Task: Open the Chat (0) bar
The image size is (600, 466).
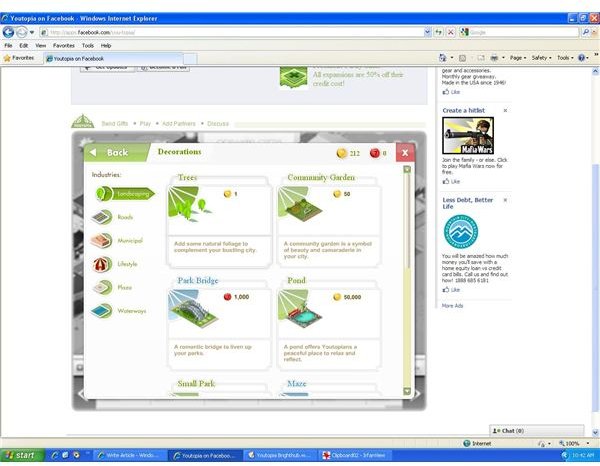Action: pyautogui.click(x=536, y=431)
